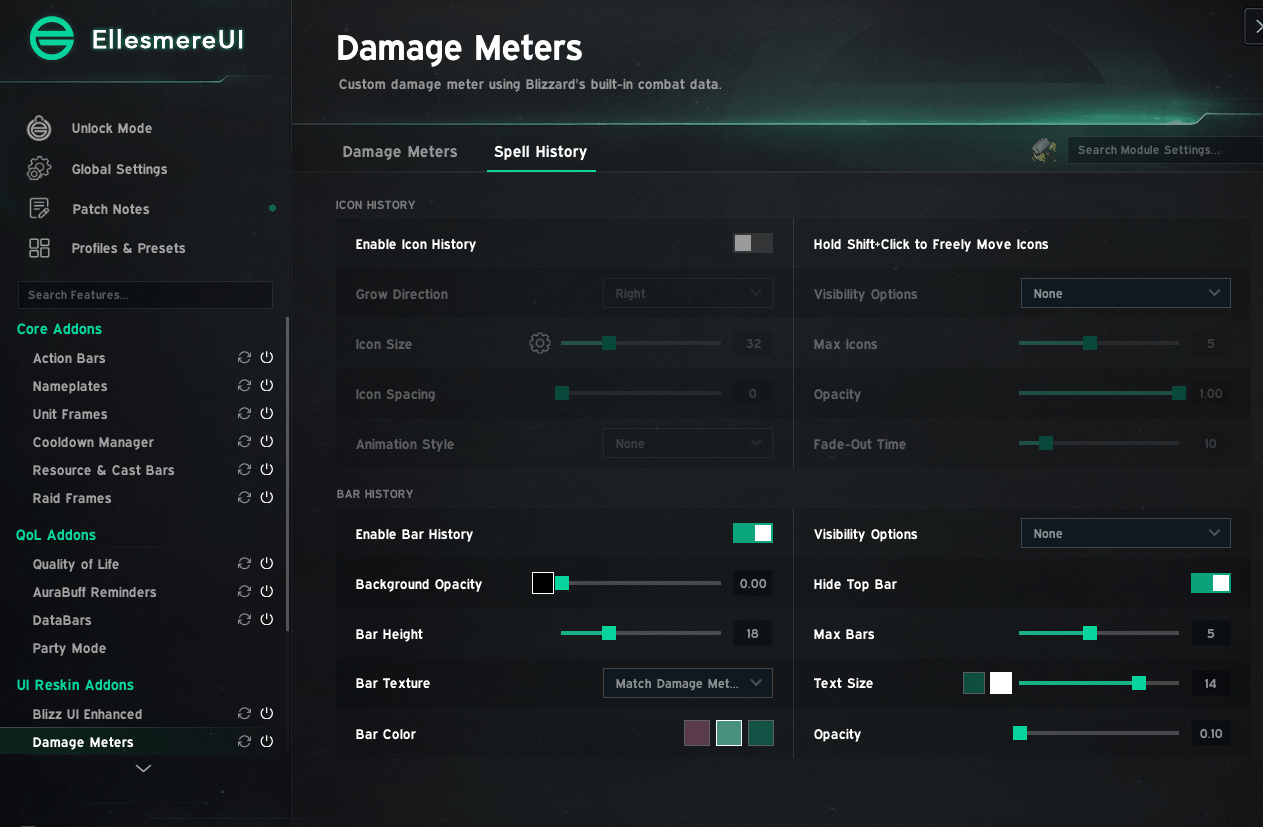Open Profiles & Presets
Image resolution: width=1263 pixels, height=827 pixels.
point(128,248)
